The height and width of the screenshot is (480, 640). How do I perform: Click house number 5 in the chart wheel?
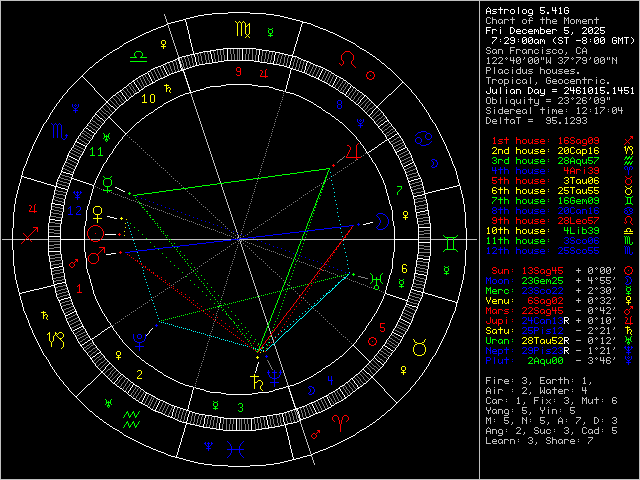pyautogui.click(x=382, y=327)
